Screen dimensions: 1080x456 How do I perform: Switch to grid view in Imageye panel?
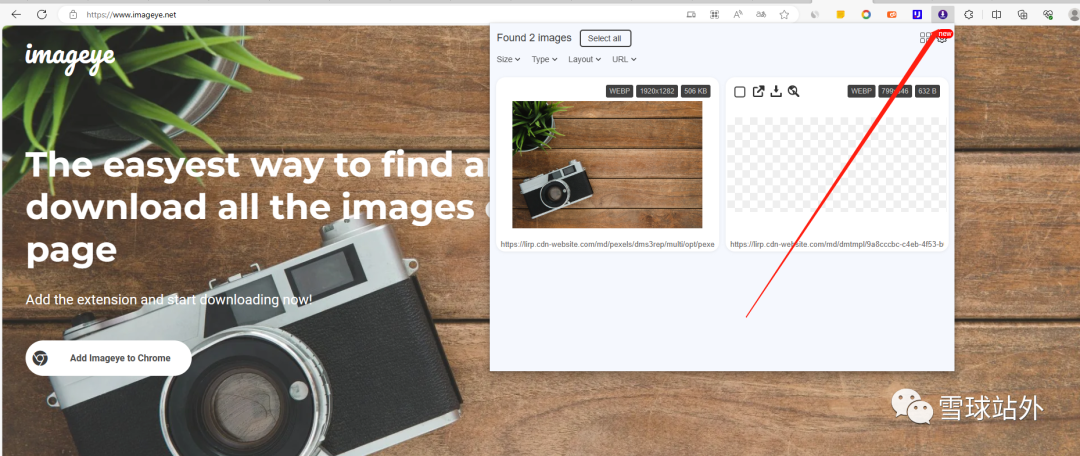[925, 38]
